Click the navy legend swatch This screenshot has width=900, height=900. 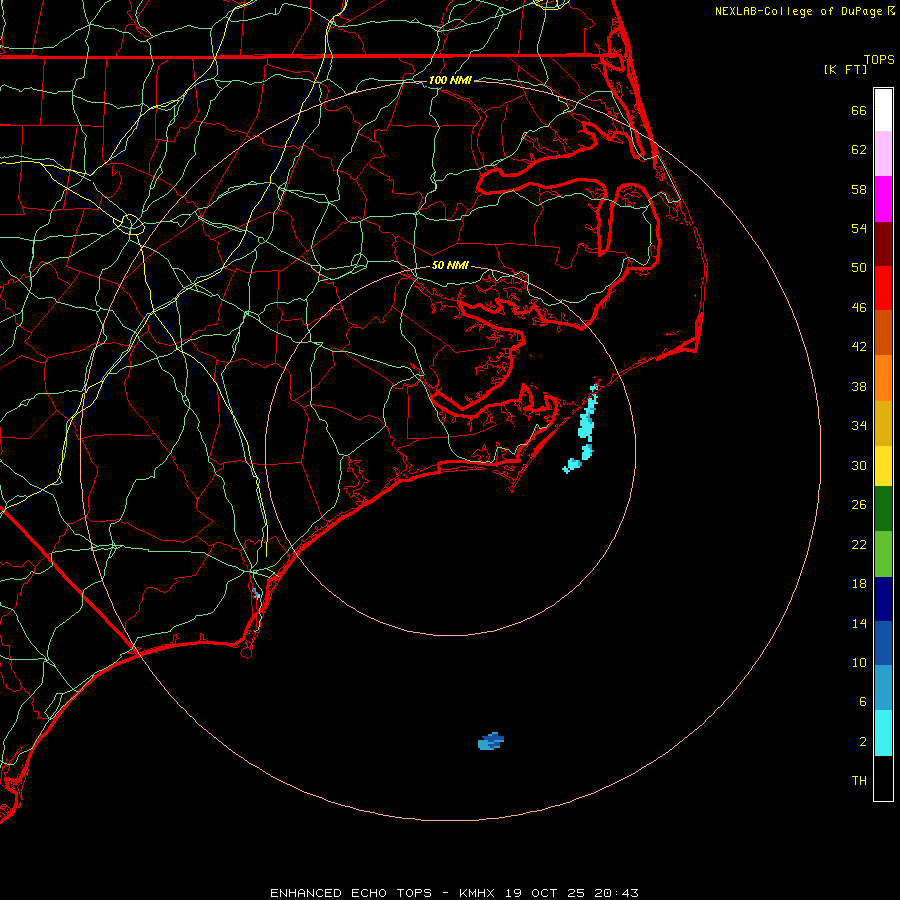(883, 599)
